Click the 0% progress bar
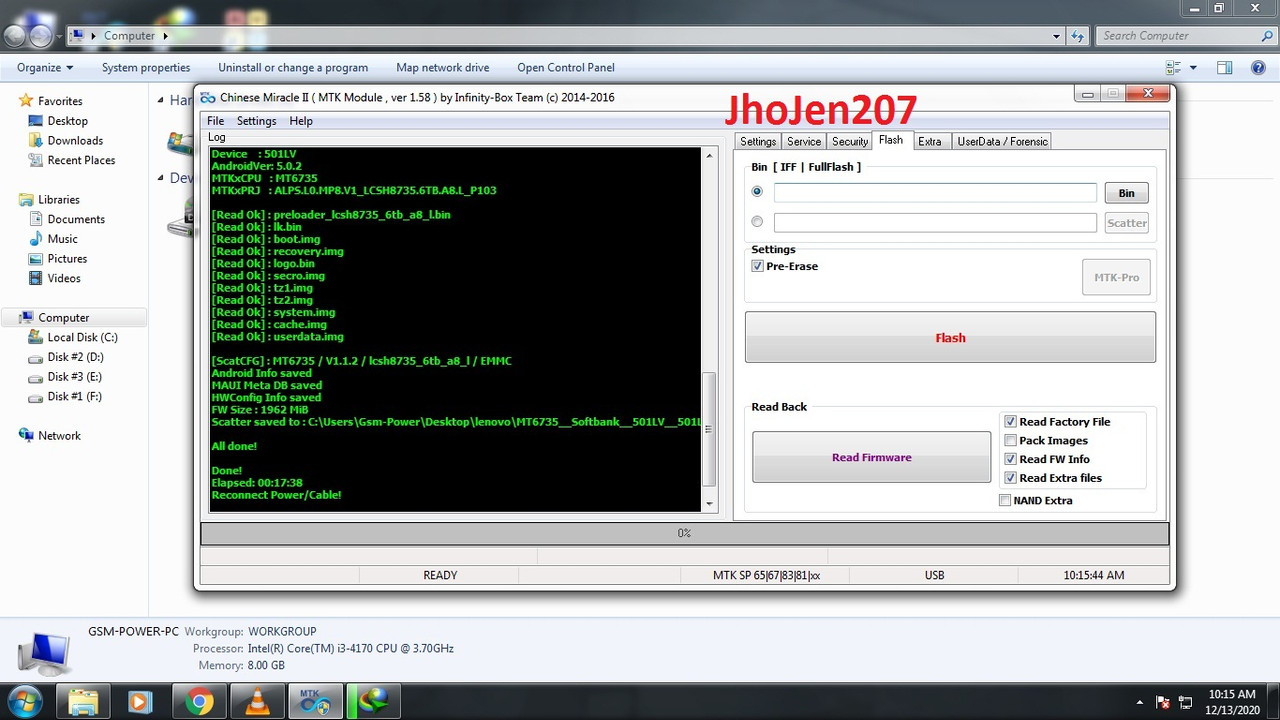The width and height of the screenshot is (1280, 720). (x=684, y=533)
